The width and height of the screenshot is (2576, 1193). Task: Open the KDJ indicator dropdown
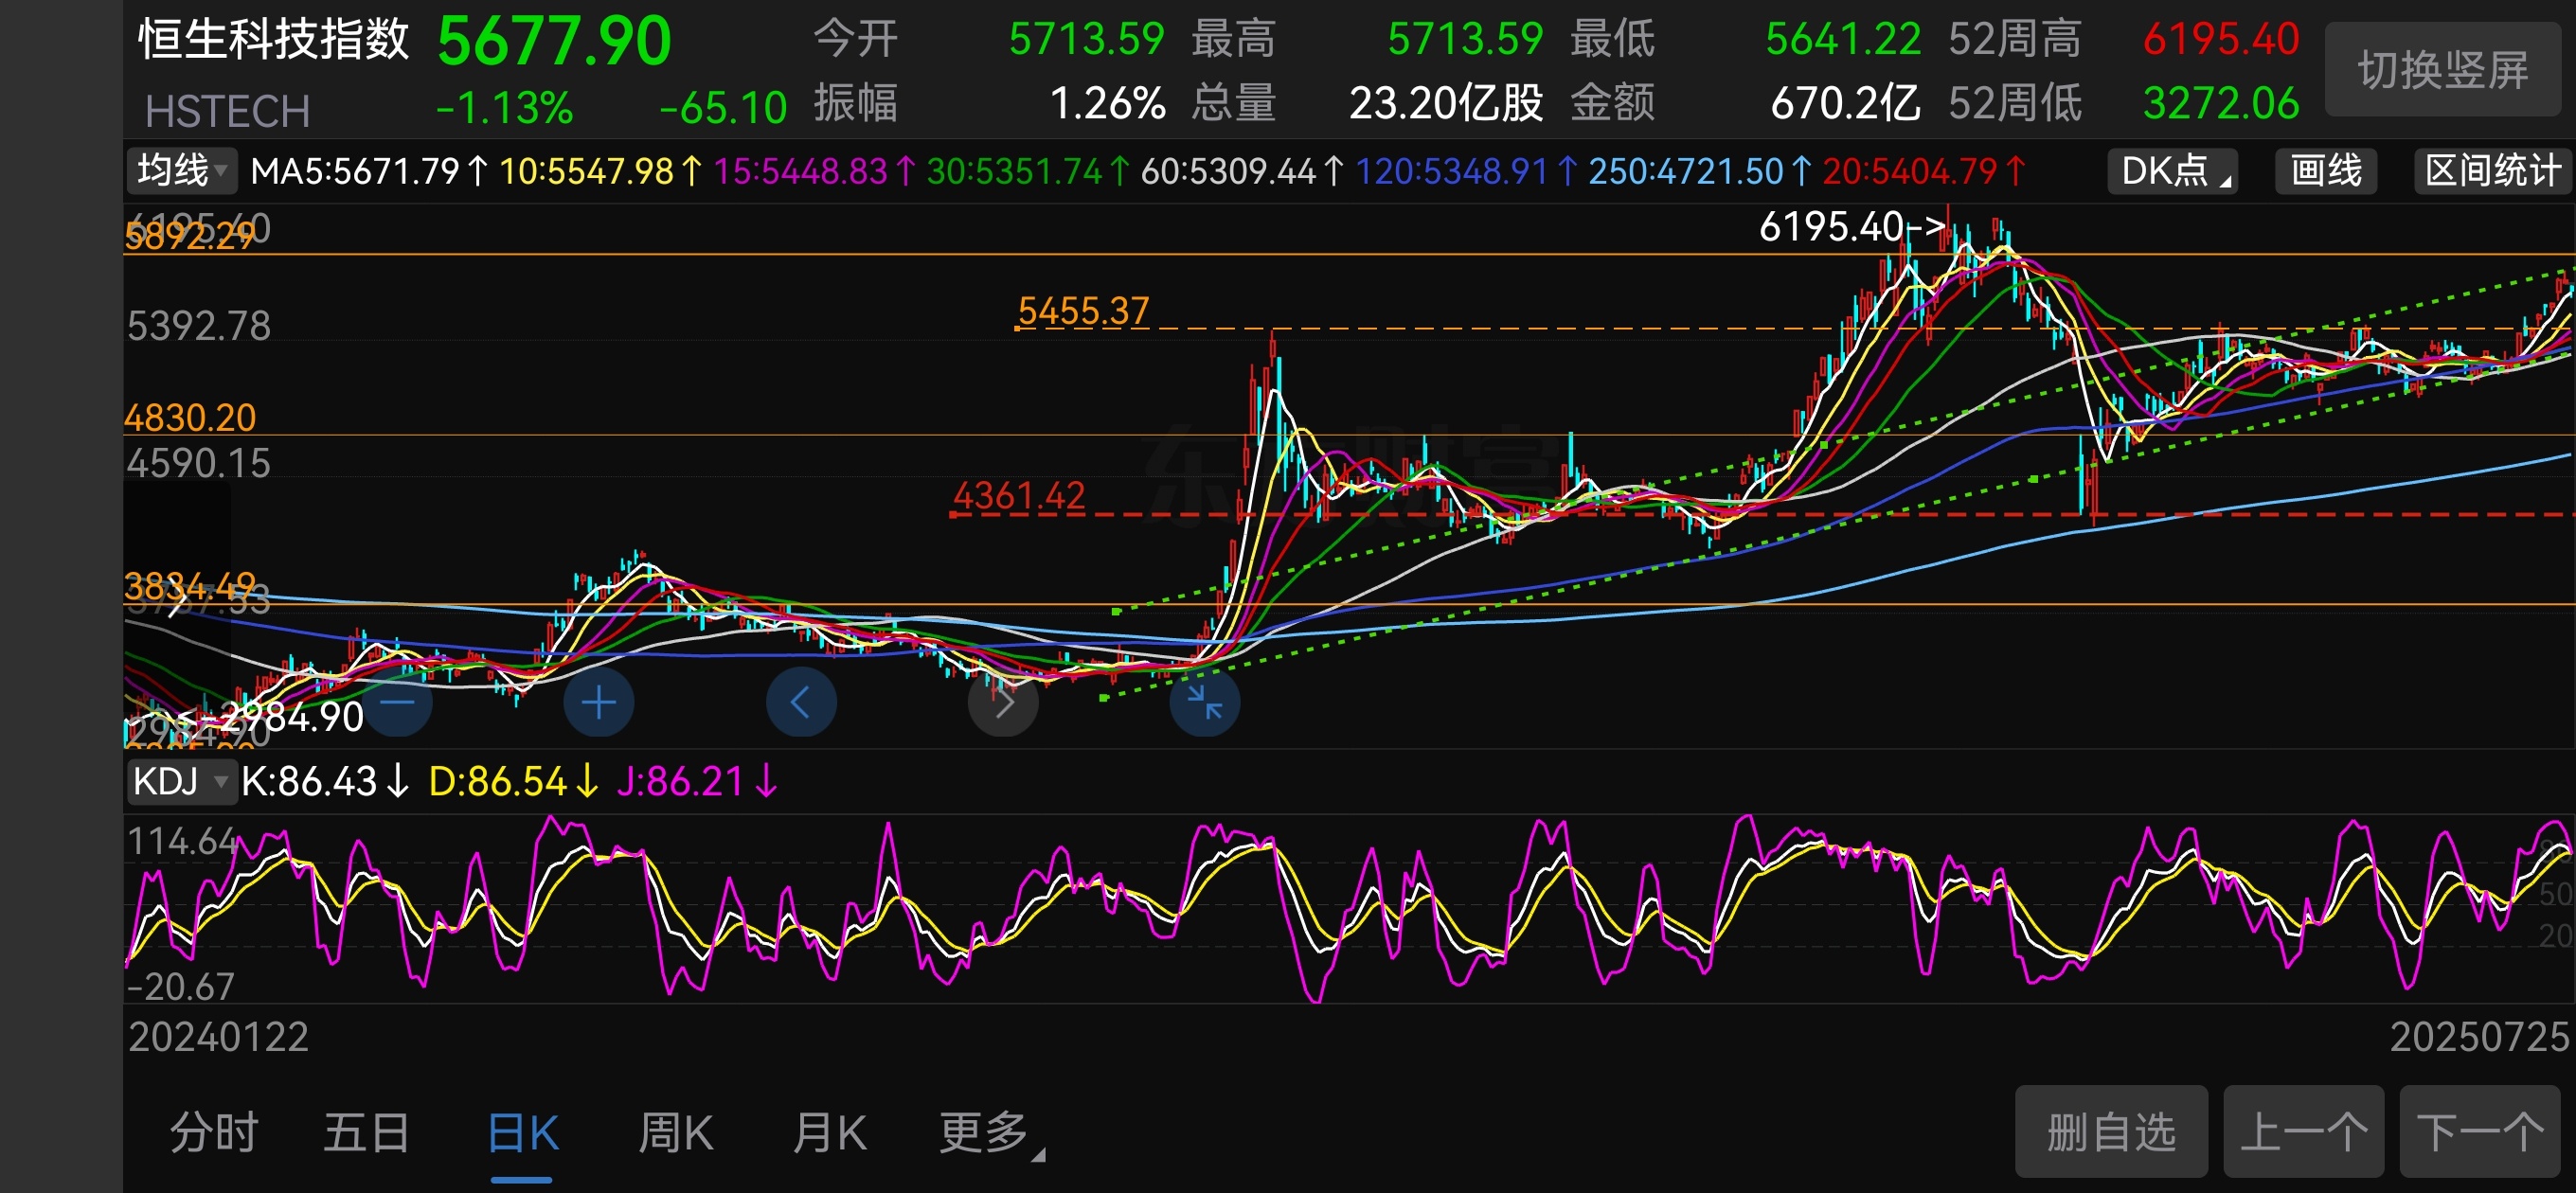180,781
